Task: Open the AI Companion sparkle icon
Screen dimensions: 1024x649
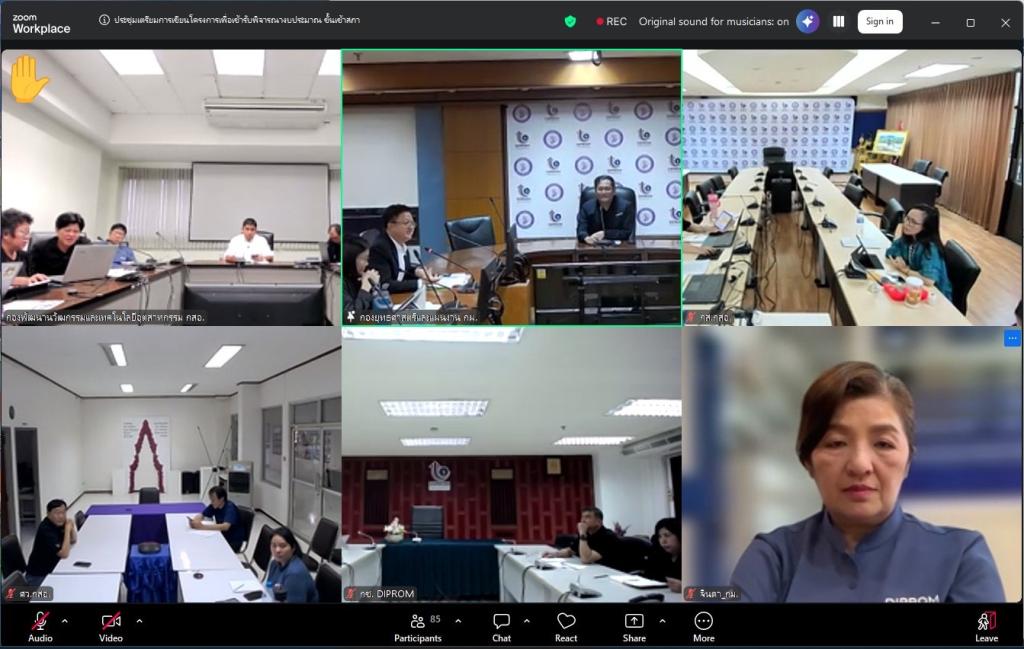Action: click(808, 22)
